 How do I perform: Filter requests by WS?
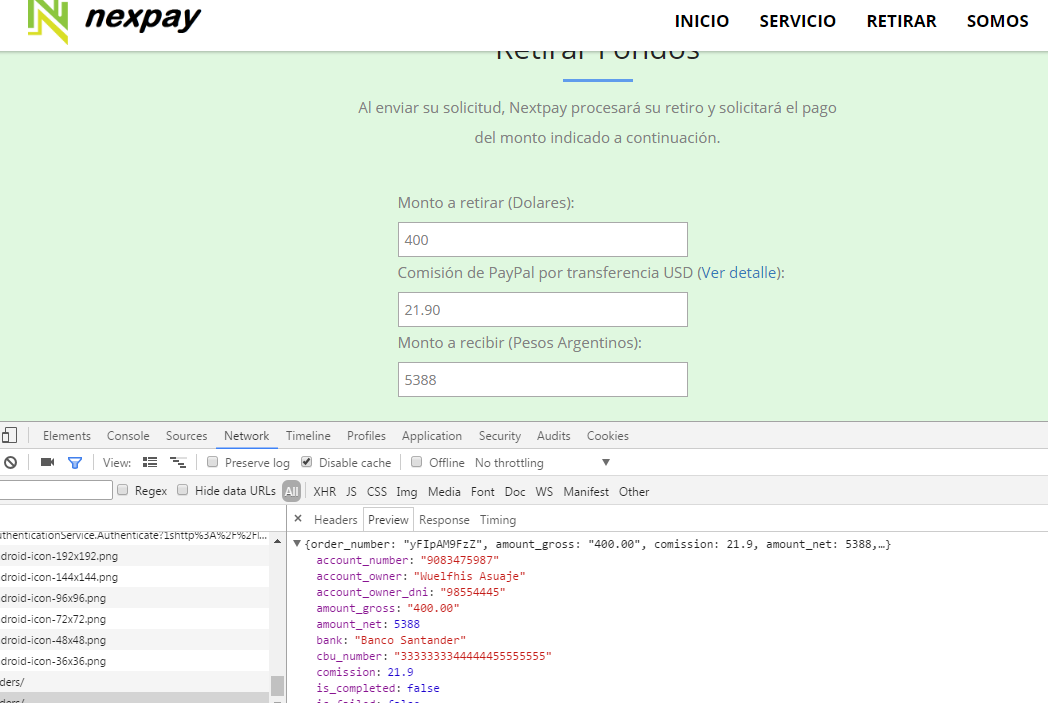pos(544,492)
